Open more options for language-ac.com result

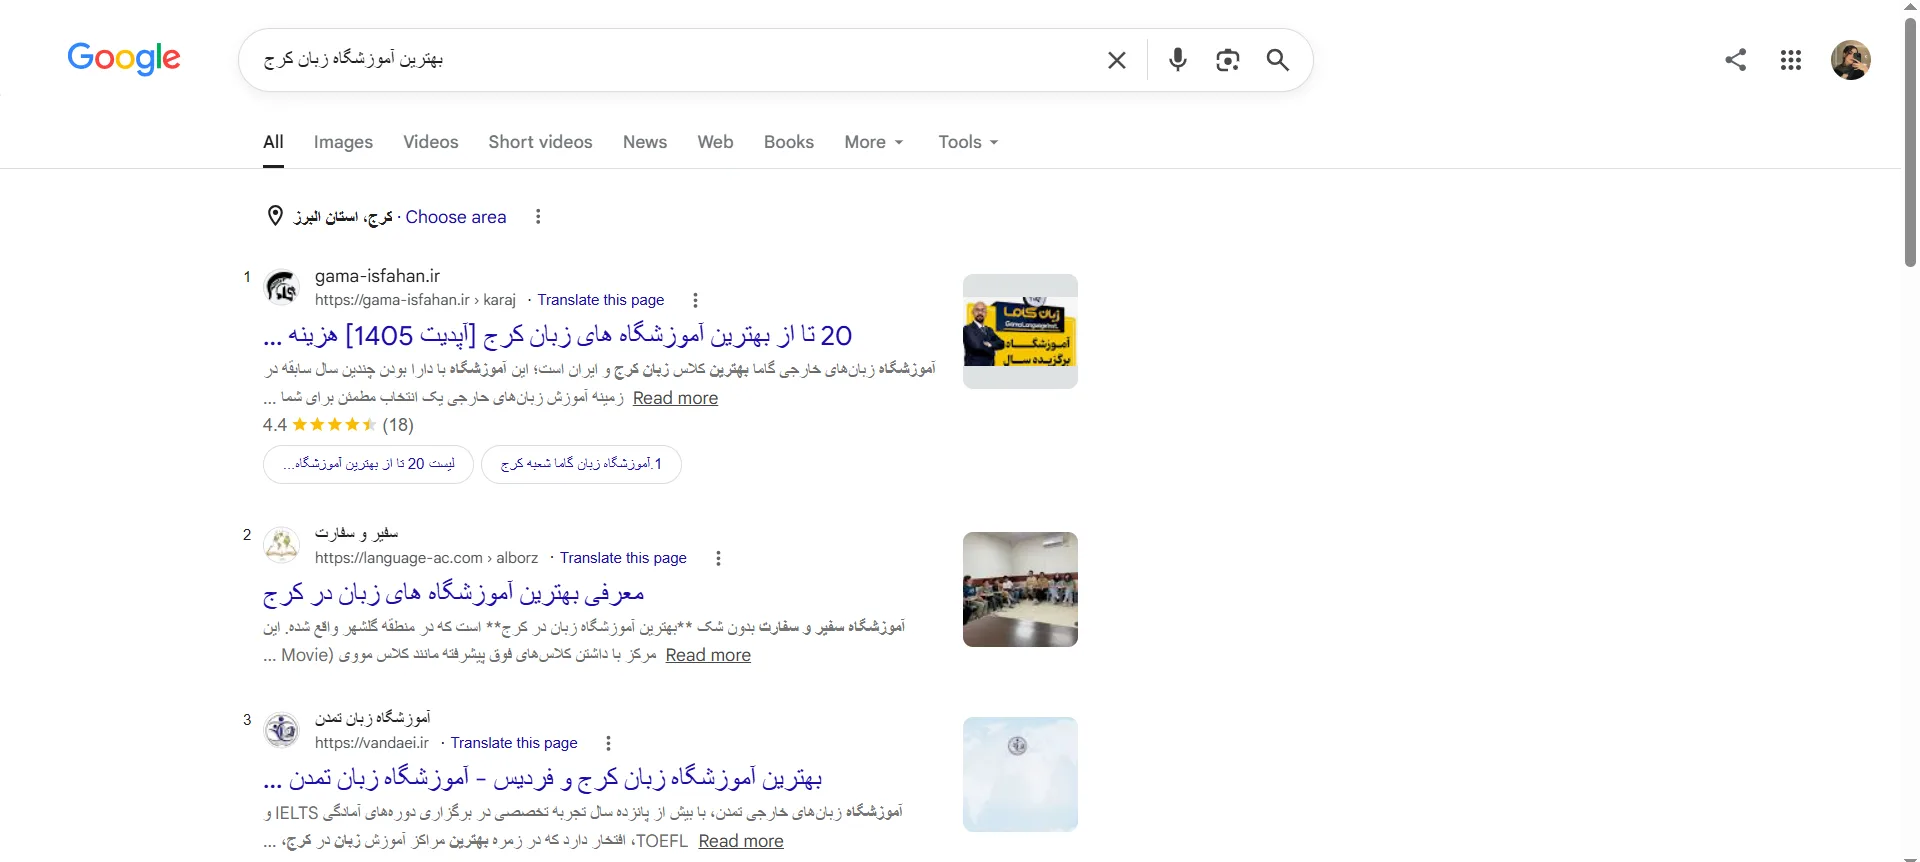click(x=718, y=558)
